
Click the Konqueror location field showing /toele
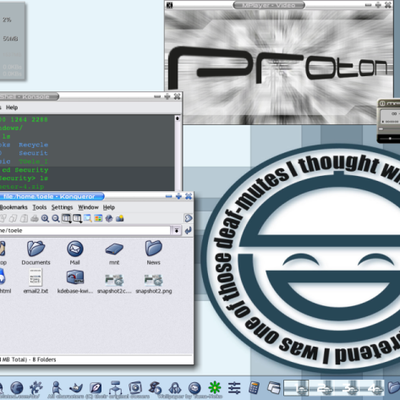[85, 230]
